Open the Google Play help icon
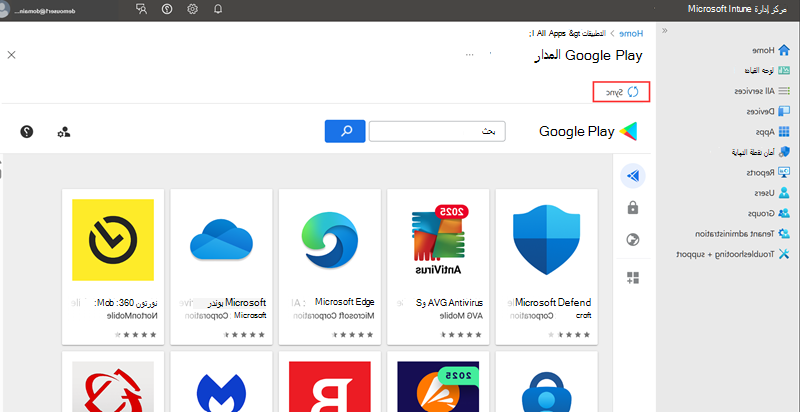 point(27,132)
